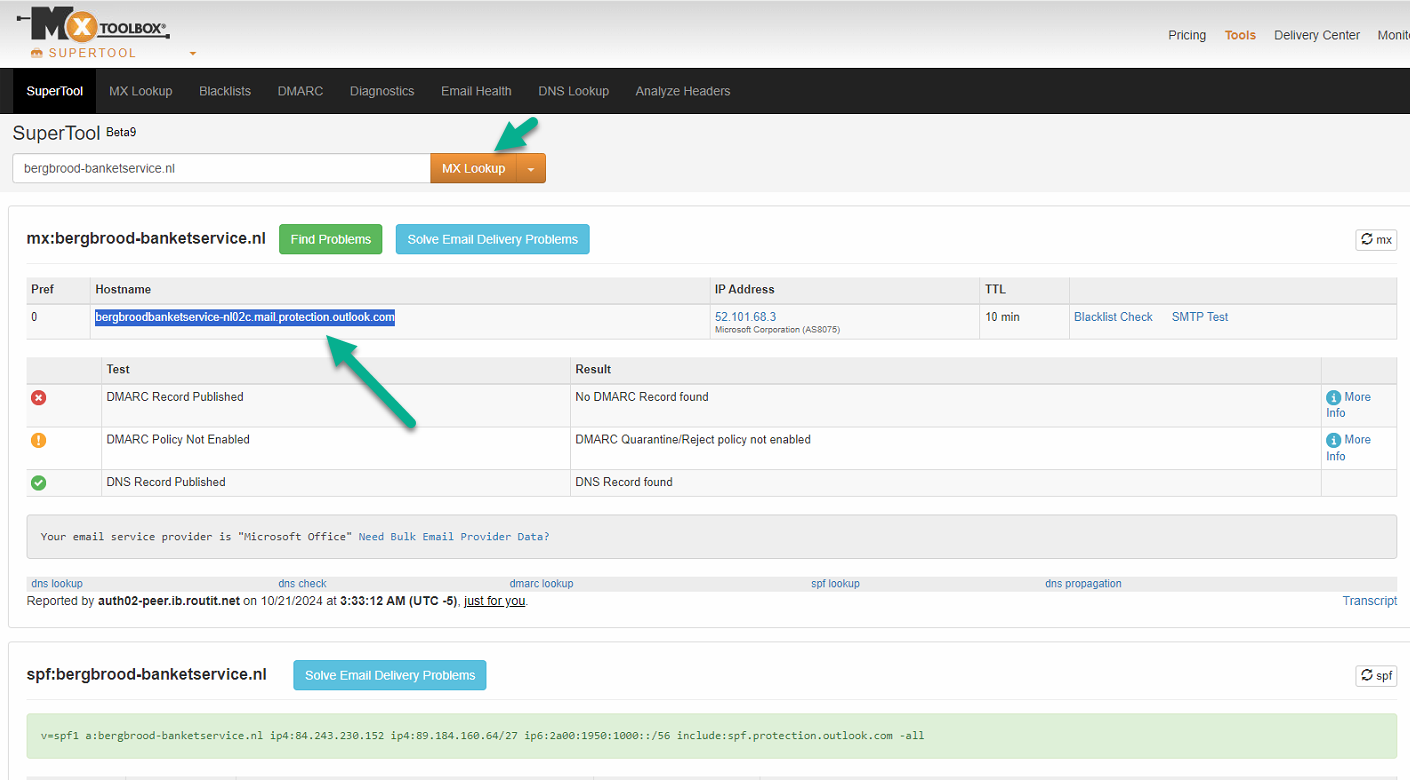Viewport: 1410px width, 780px height.
Task: Switch to MX Lookup tab
Action: click(141, 91)
